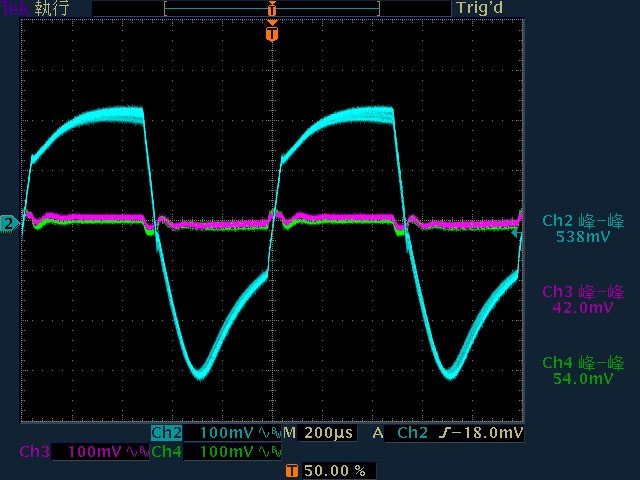The image size is (640, 480).
Task: Click the channel 2 ground reference marker
Action: [9, 223]
